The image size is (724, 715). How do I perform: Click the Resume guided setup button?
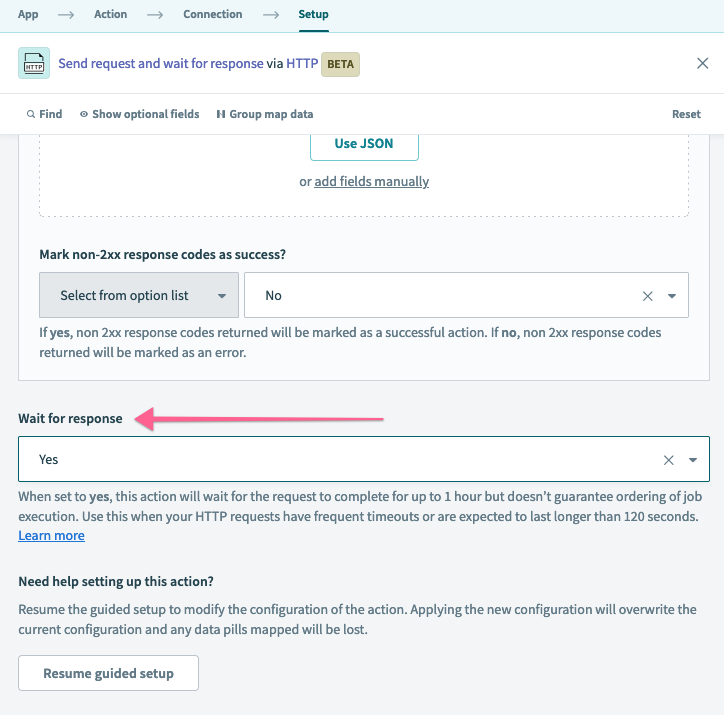[108, 673]
